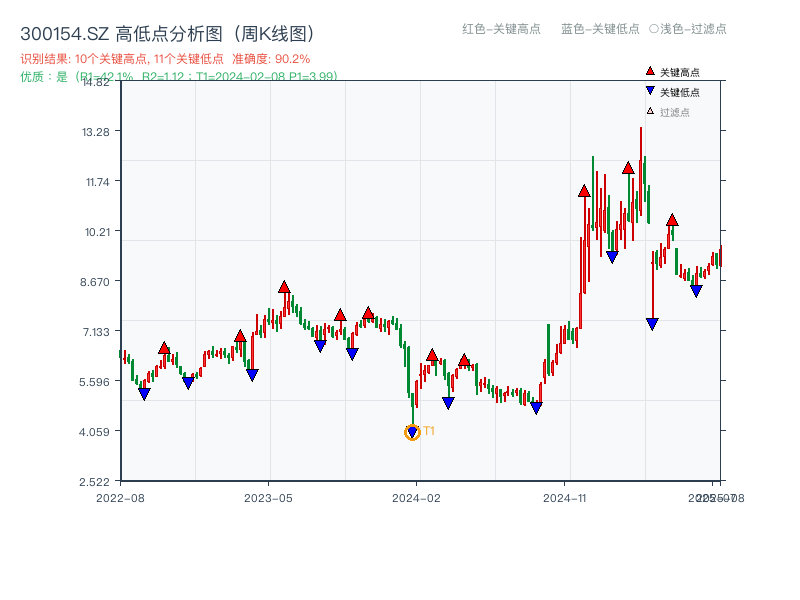The image size is (800, 600).
Task: Select the red key-high marker on the late-2024 spike near 11.74
Action: (x=584, y=191)
